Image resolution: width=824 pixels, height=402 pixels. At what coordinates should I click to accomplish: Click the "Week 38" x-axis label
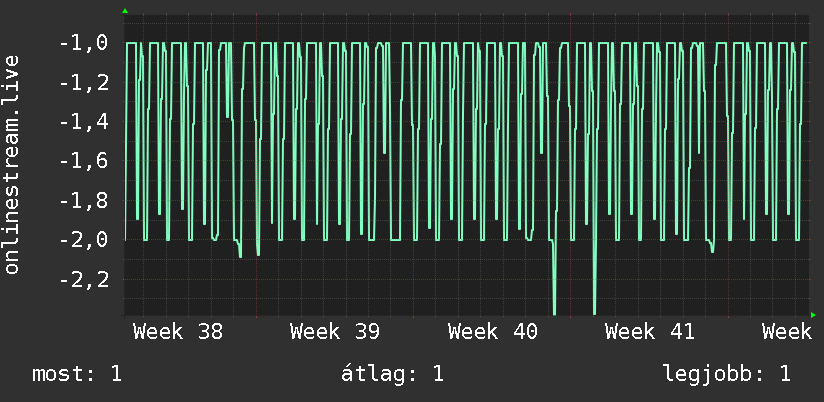tap(178, 332)
